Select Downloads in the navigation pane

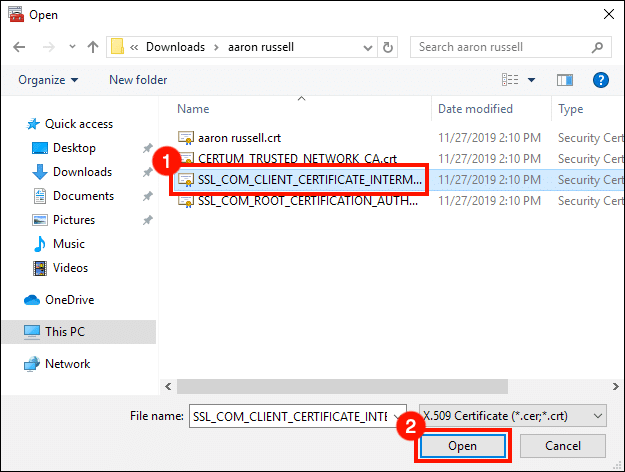point(82,172)
